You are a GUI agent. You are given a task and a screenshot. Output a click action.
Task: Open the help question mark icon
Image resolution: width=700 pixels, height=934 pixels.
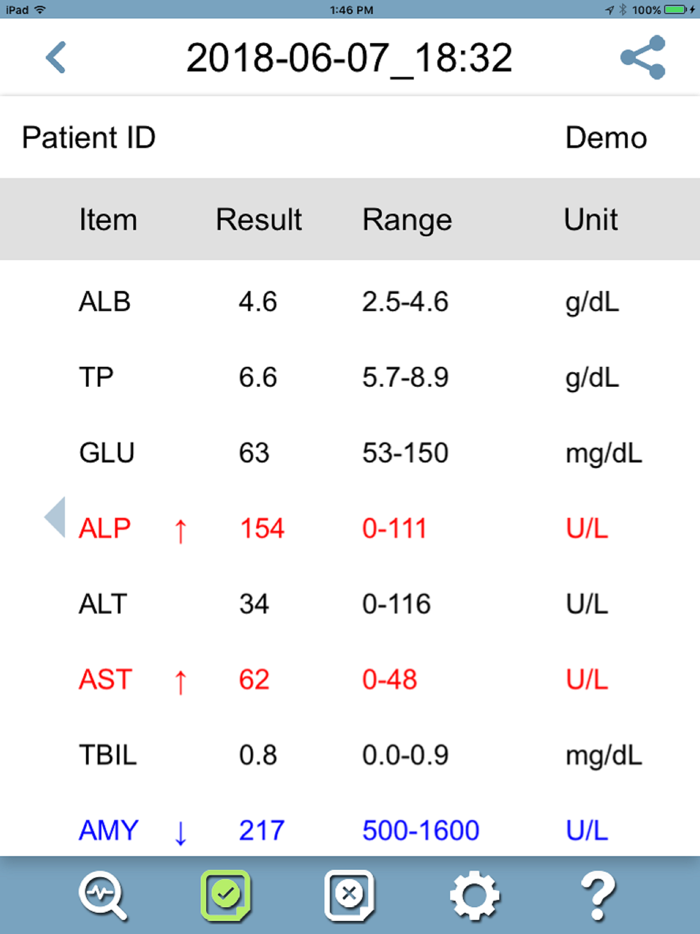coord(598,895)
